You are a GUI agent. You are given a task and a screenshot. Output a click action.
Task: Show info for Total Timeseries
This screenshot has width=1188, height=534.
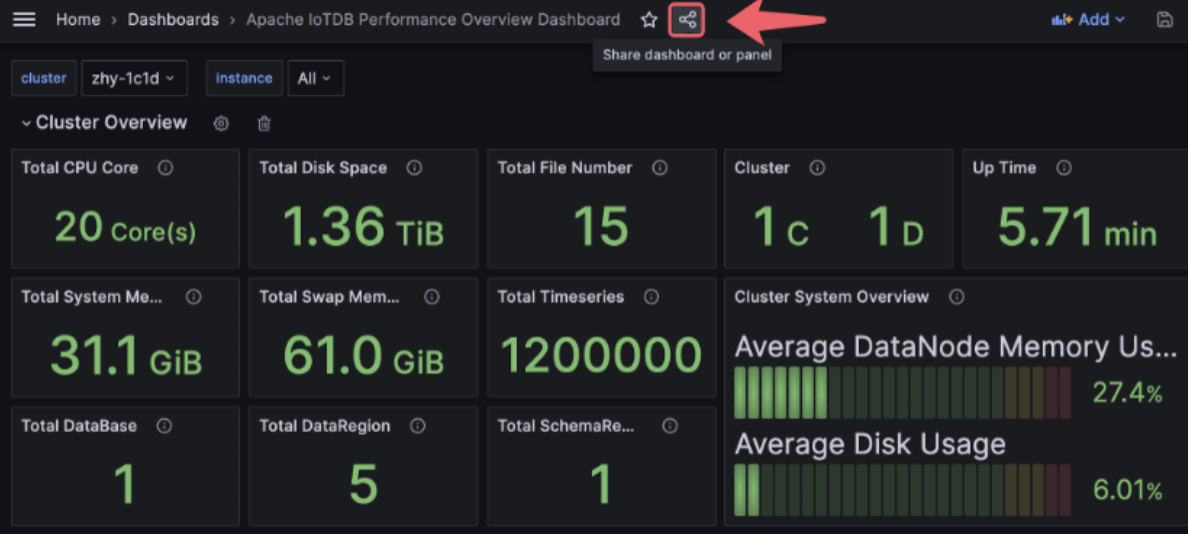click(x=651, y=297)
